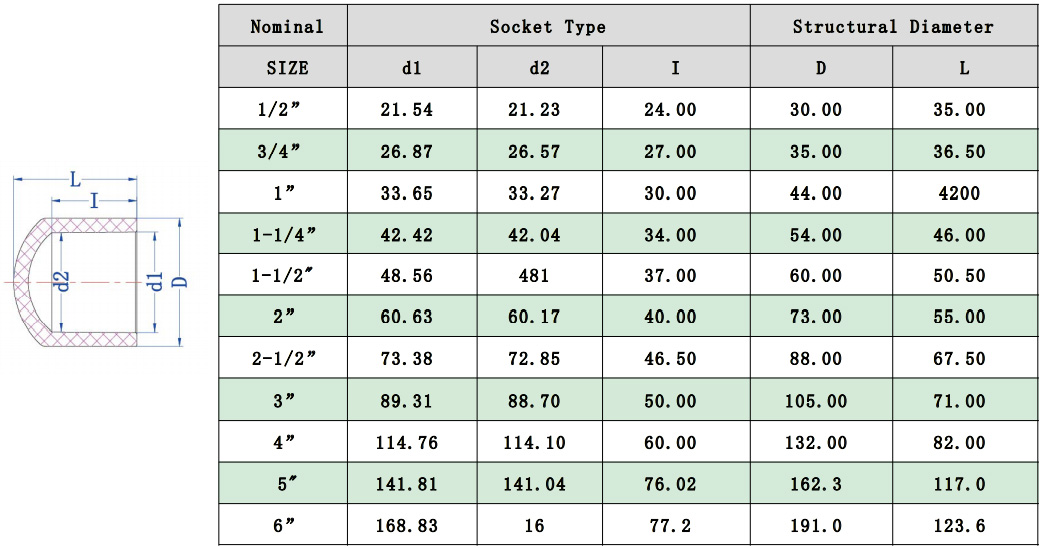This screenshot has height=548, width=1042.
Task: Click the 1-1/4" size row label
Action: 287,235
